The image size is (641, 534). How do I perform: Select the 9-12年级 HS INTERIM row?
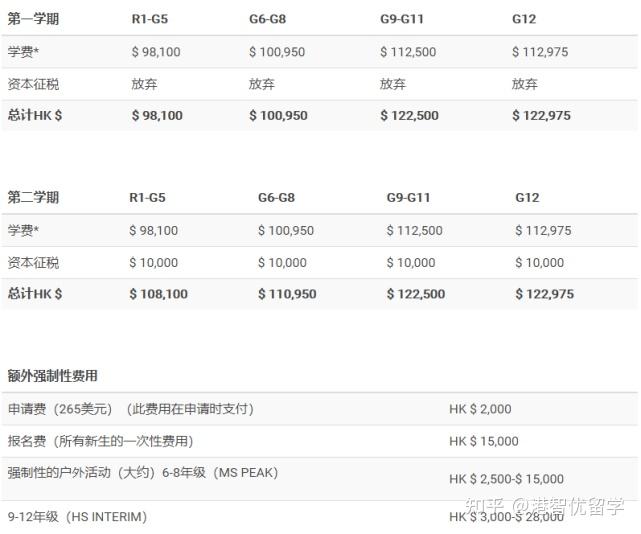click(320, 517)
